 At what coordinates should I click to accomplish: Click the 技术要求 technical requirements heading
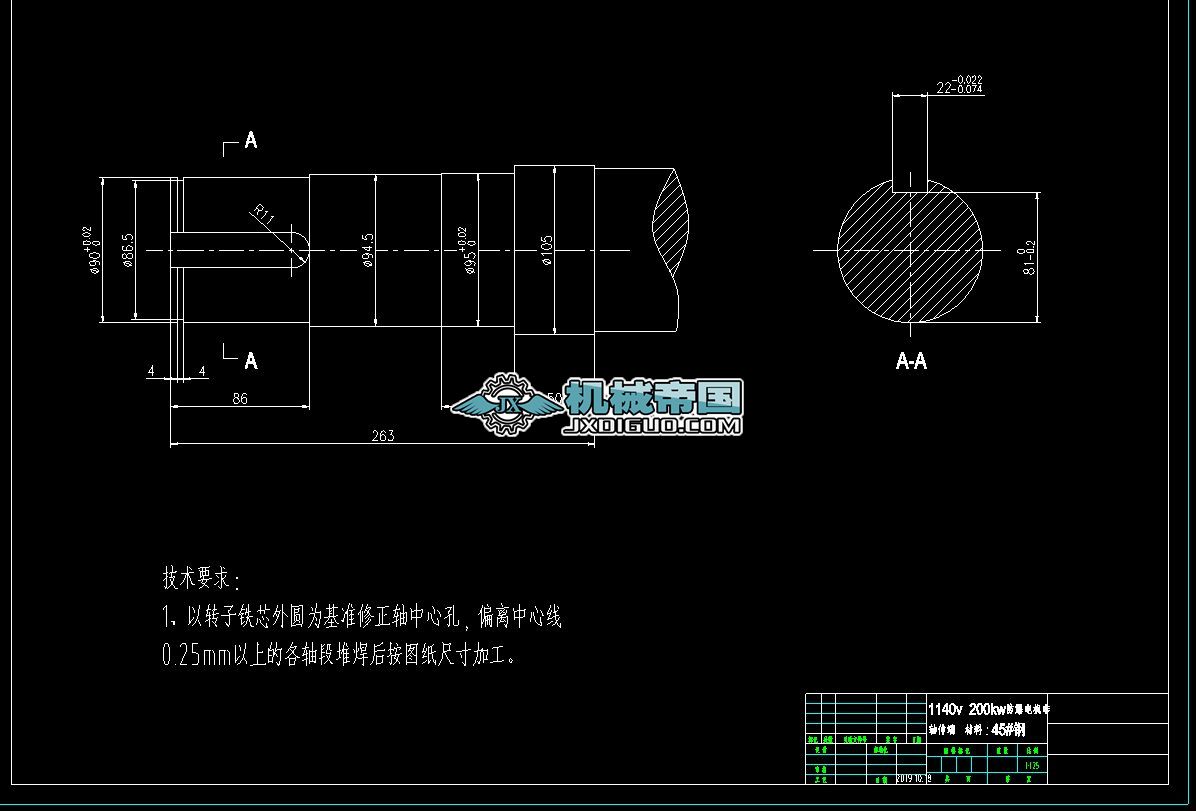pyautogui.click(x=193, y=577)
